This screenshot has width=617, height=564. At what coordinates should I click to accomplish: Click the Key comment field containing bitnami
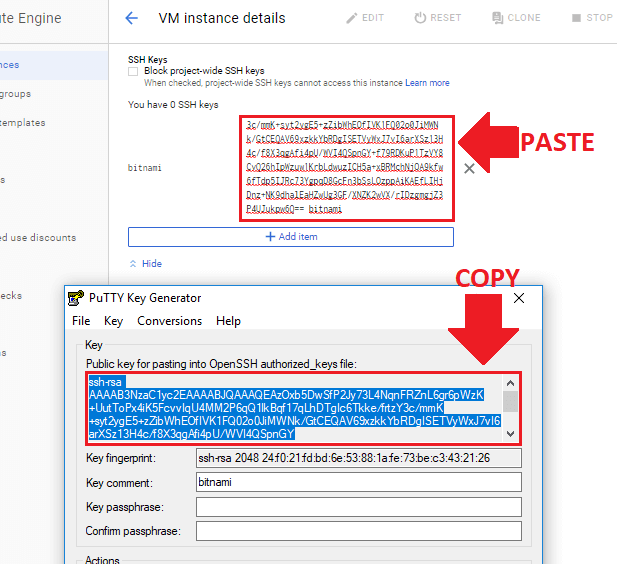359,482
